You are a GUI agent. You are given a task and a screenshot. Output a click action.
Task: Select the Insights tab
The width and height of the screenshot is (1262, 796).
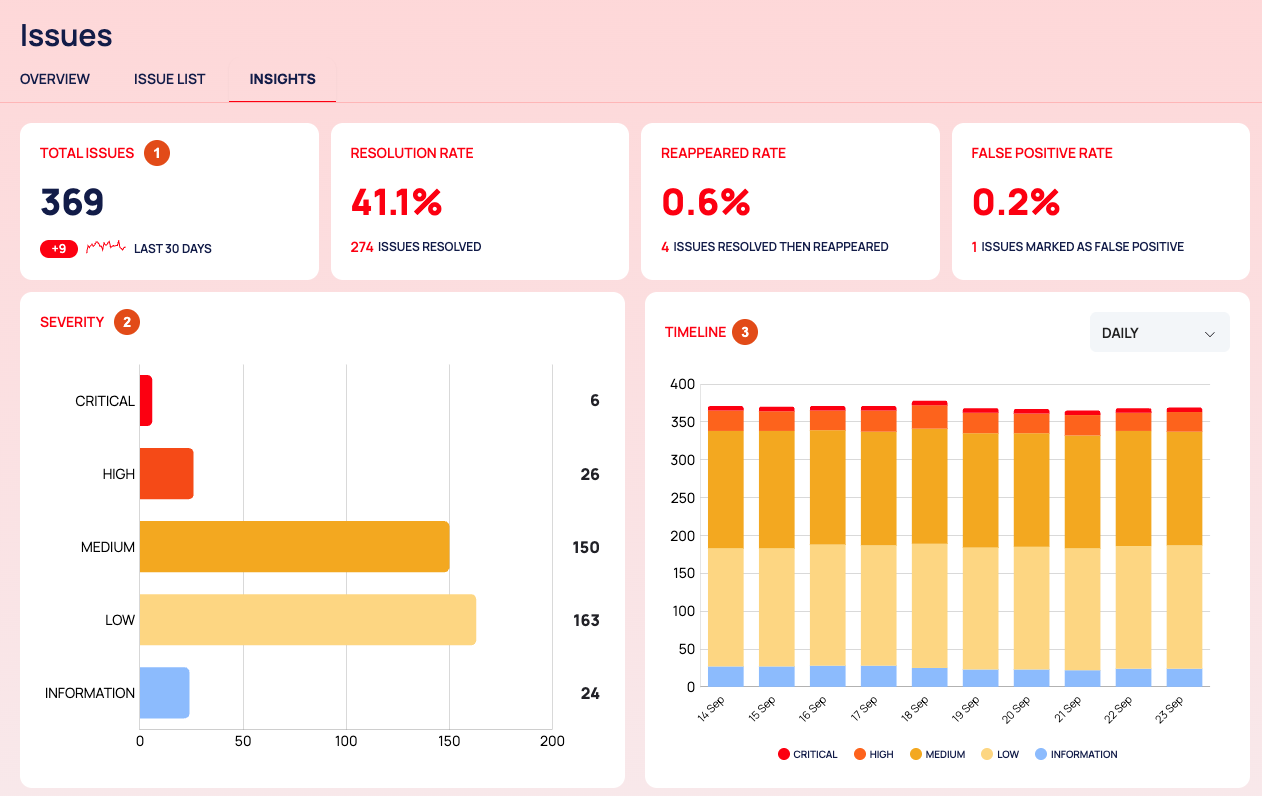coord(283,79)
